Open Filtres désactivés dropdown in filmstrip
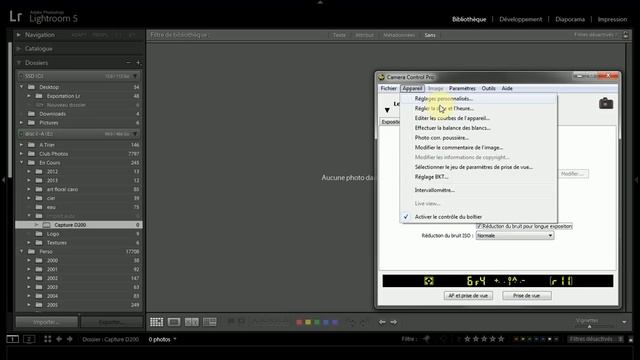The image size is (640, 360). pos(596,339)
